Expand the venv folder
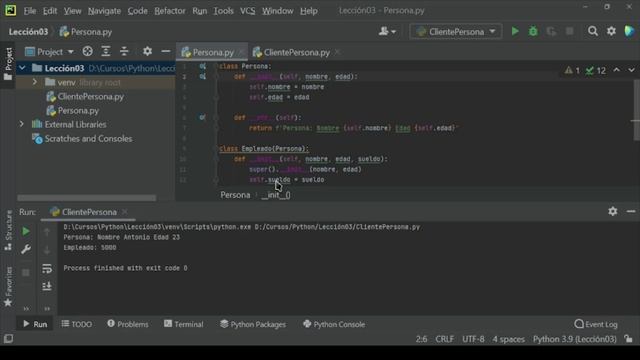640x360 pixels. (x=35, y=82)
